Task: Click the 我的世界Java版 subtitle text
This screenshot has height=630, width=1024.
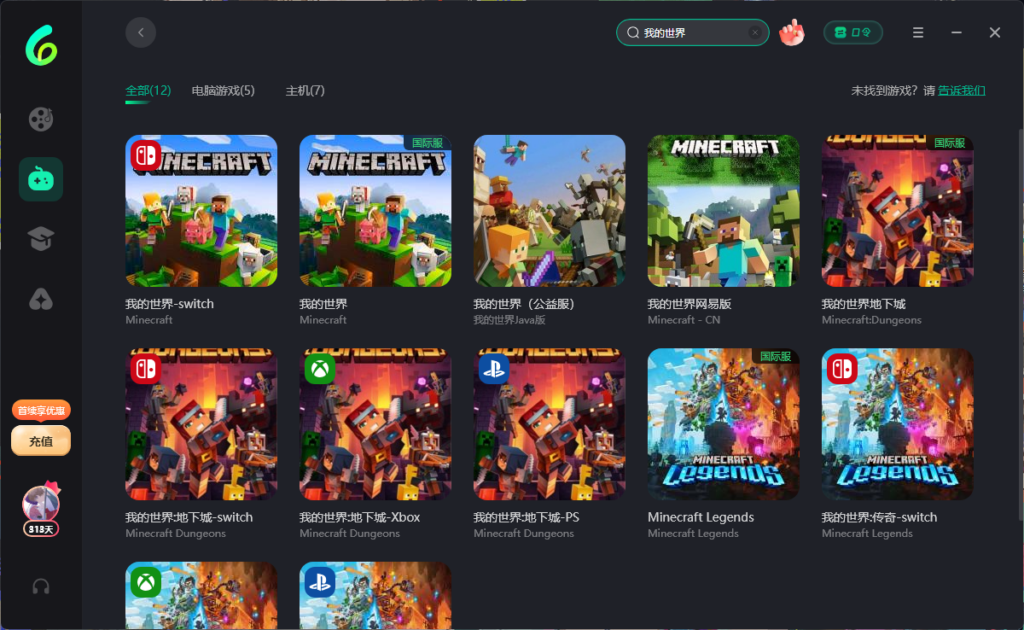Action: pyautogui.click(x=509, y=320)
